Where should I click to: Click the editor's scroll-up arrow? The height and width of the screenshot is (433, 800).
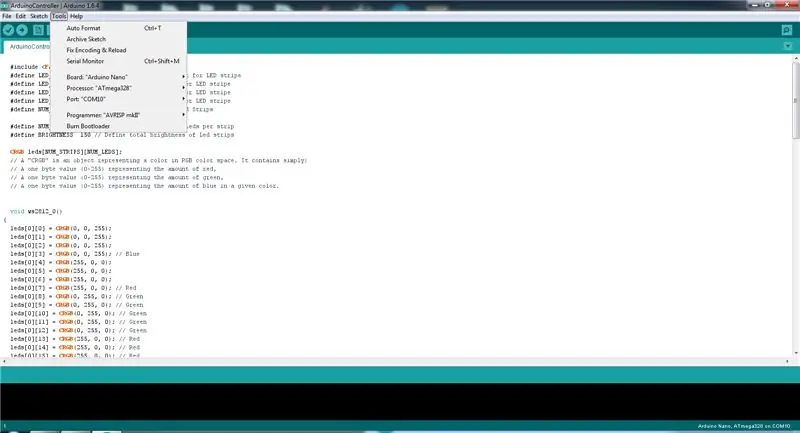[x=795, y=59]
